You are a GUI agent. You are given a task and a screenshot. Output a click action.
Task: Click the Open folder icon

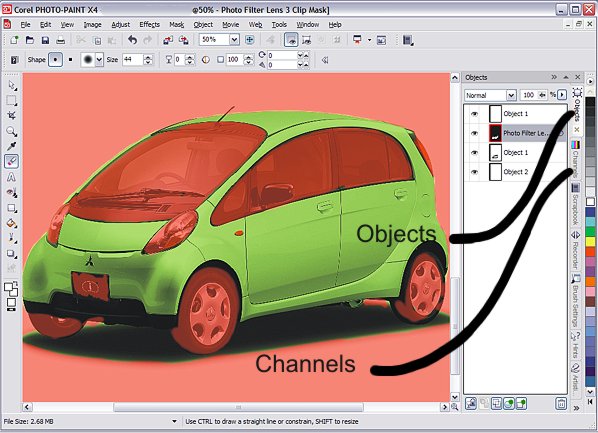click(x=30, y=40)
